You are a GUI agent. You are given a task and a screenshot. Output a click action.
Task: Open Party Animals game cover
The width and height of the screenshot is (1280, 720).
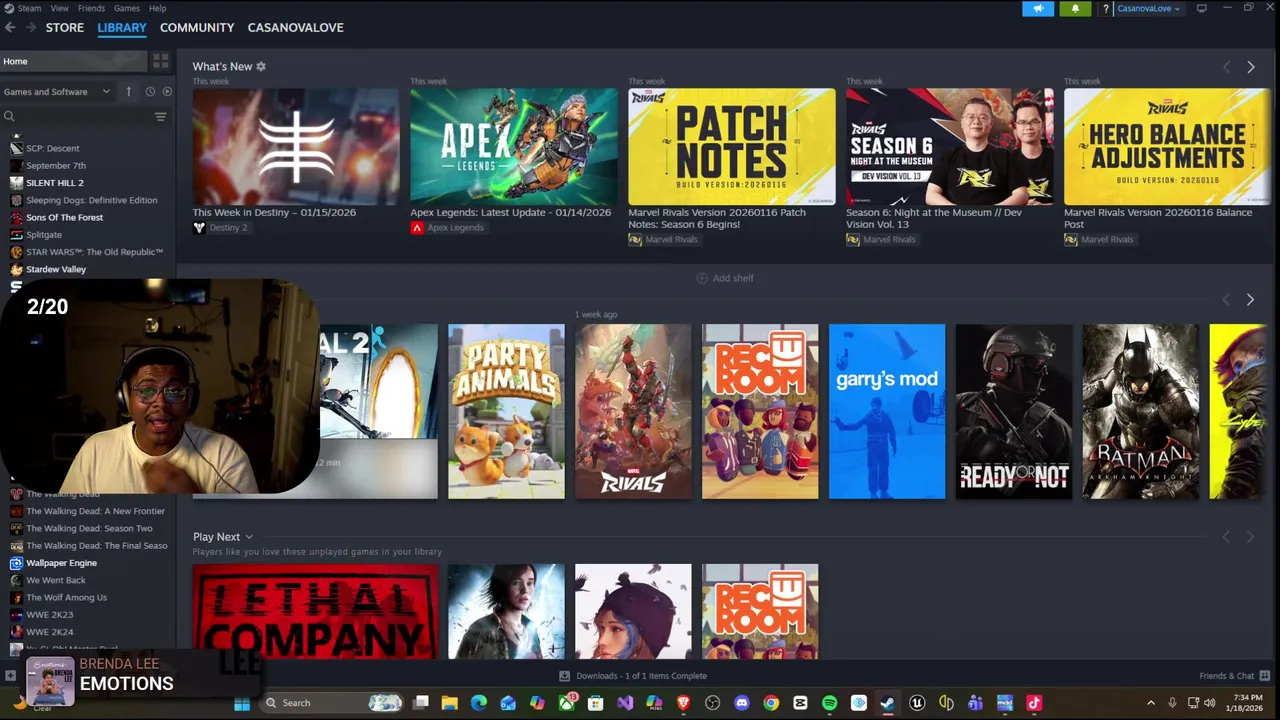click(x=506, y=411)
